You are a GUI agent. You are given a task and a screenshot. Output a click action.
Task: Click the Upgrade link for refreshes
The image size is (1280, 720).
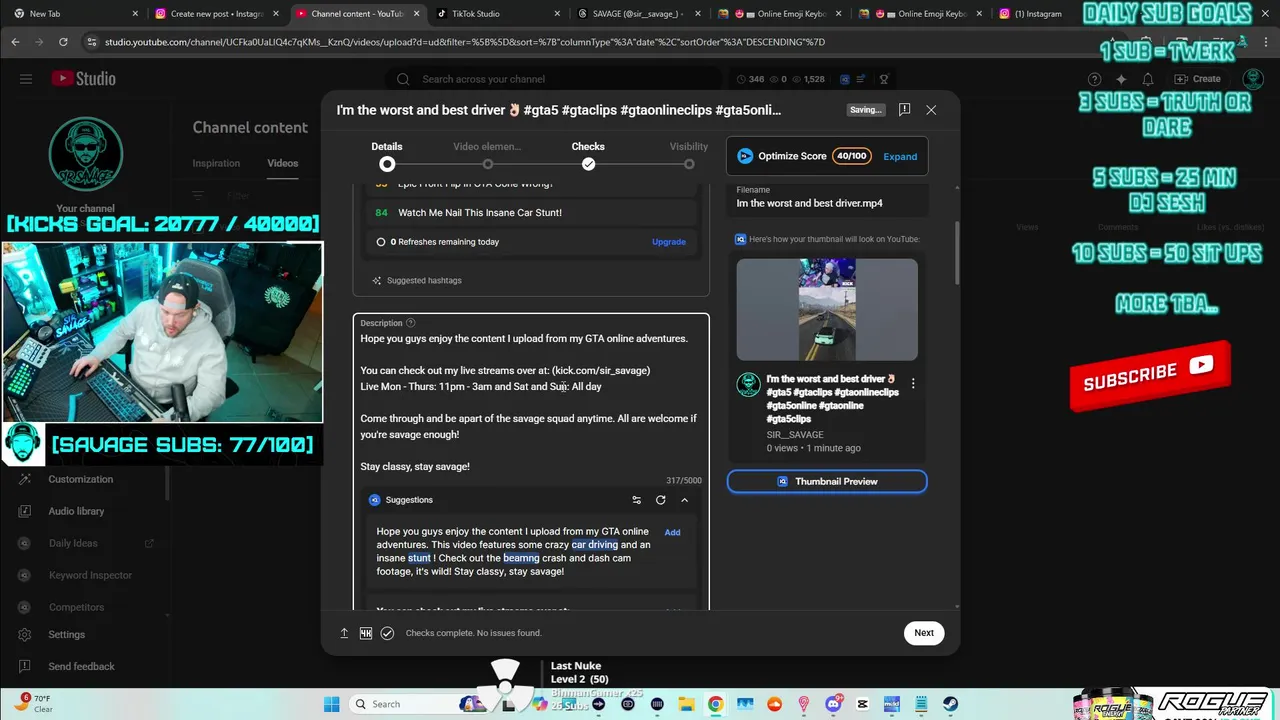[x=669, y=242]
